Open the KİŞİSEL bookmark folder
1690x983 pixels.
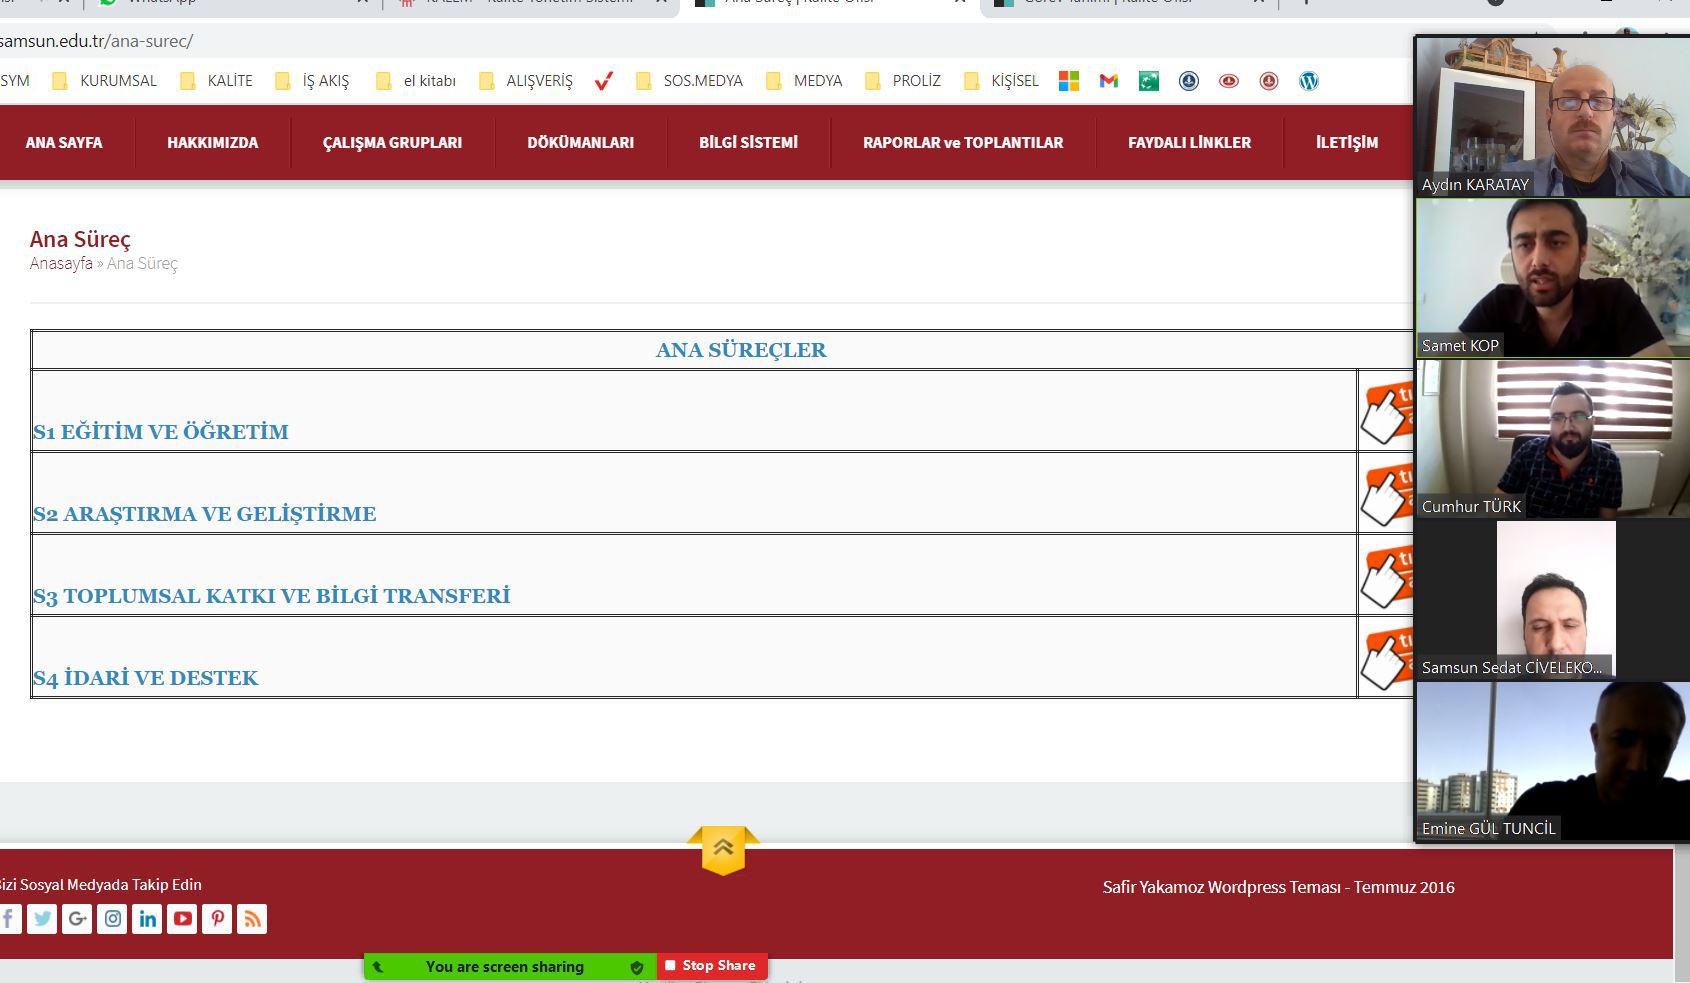(x=1001, y=81)
